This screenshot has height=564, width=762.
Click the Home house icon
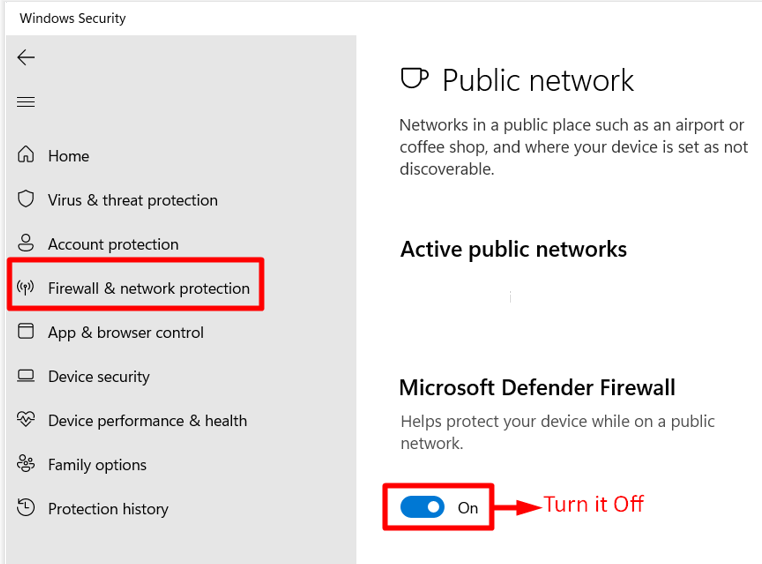click(x=26, y=155)
